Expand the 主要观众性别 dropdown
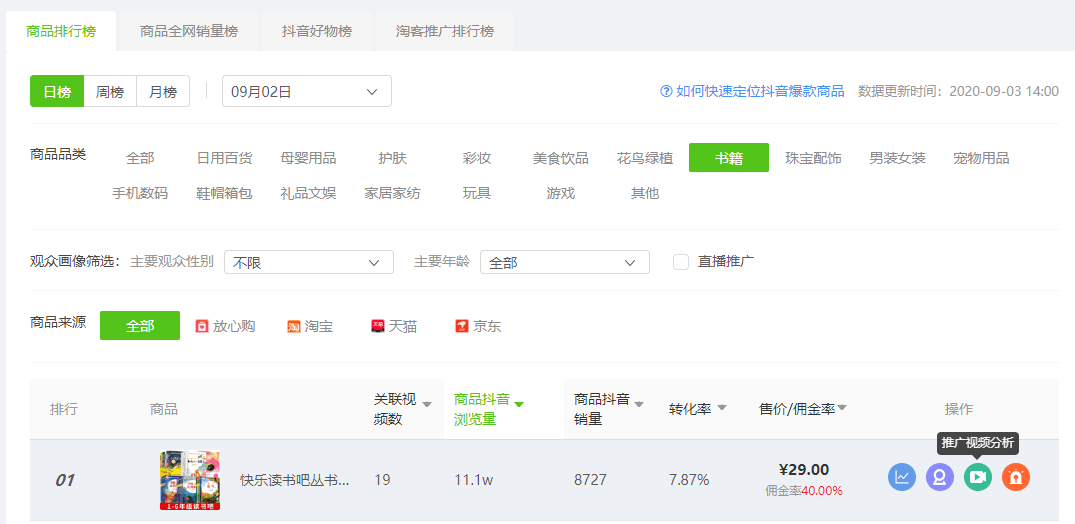1075x524 pixels. tap(309, 262)
